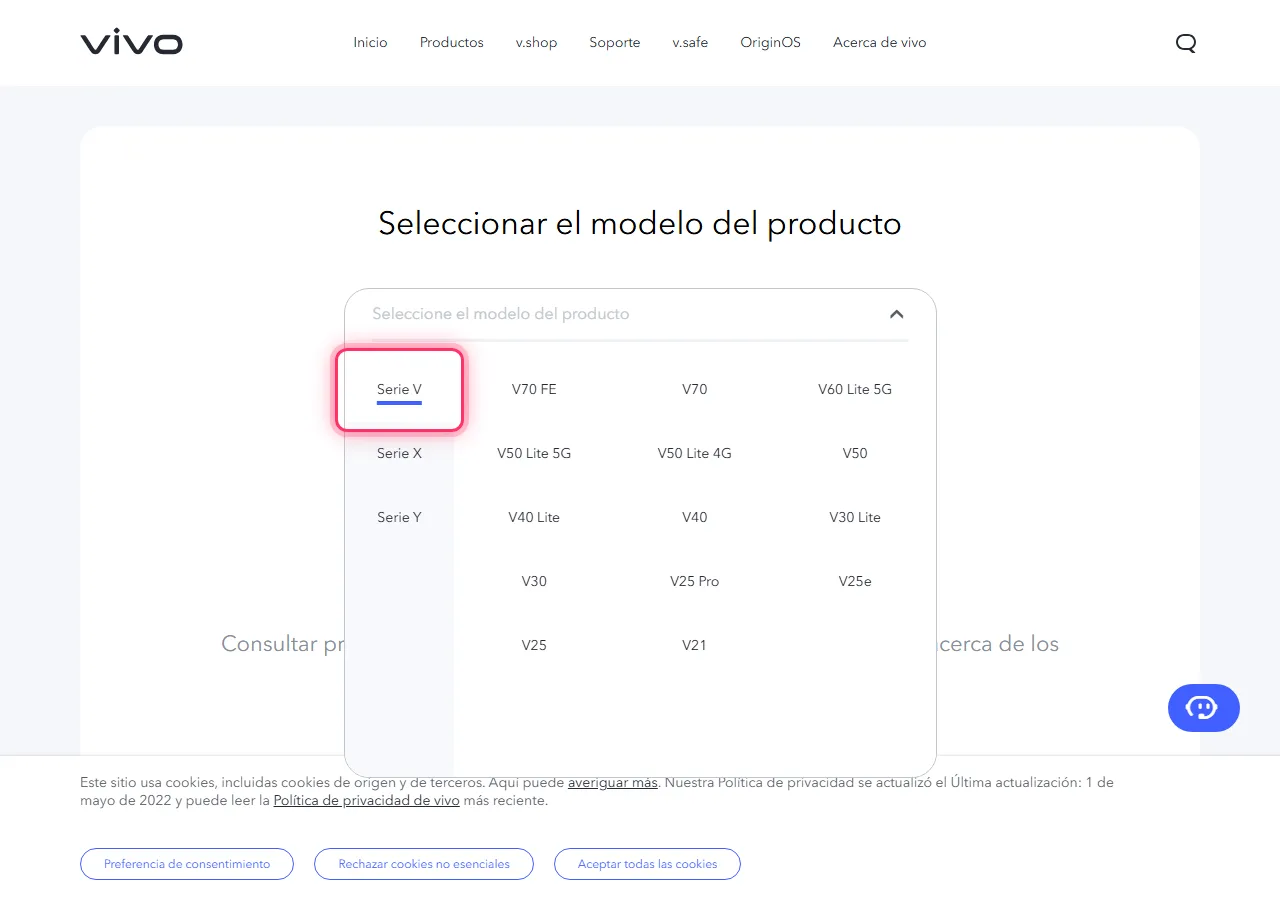Choose the V30 Lite model
The width and height of the screenshot is (1280, 900).
tap(855, 518)
